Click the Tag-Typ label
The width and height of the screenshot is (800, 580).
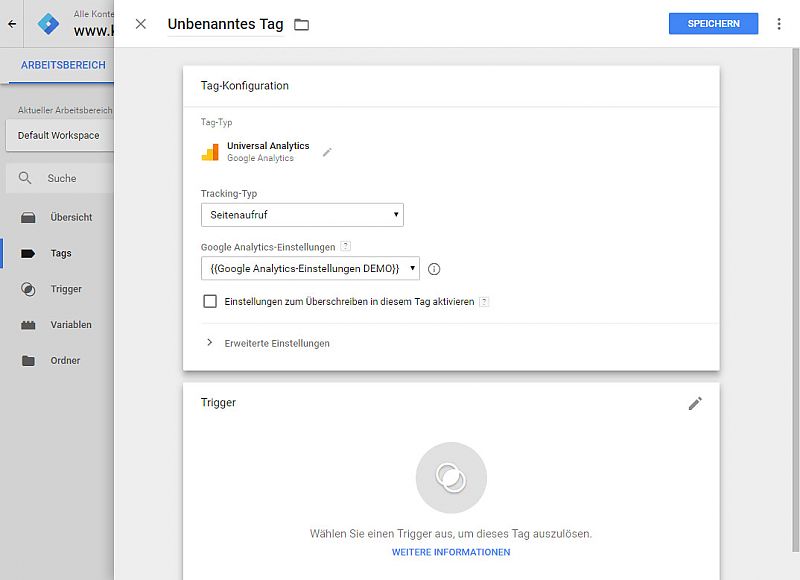click(216, 122)
